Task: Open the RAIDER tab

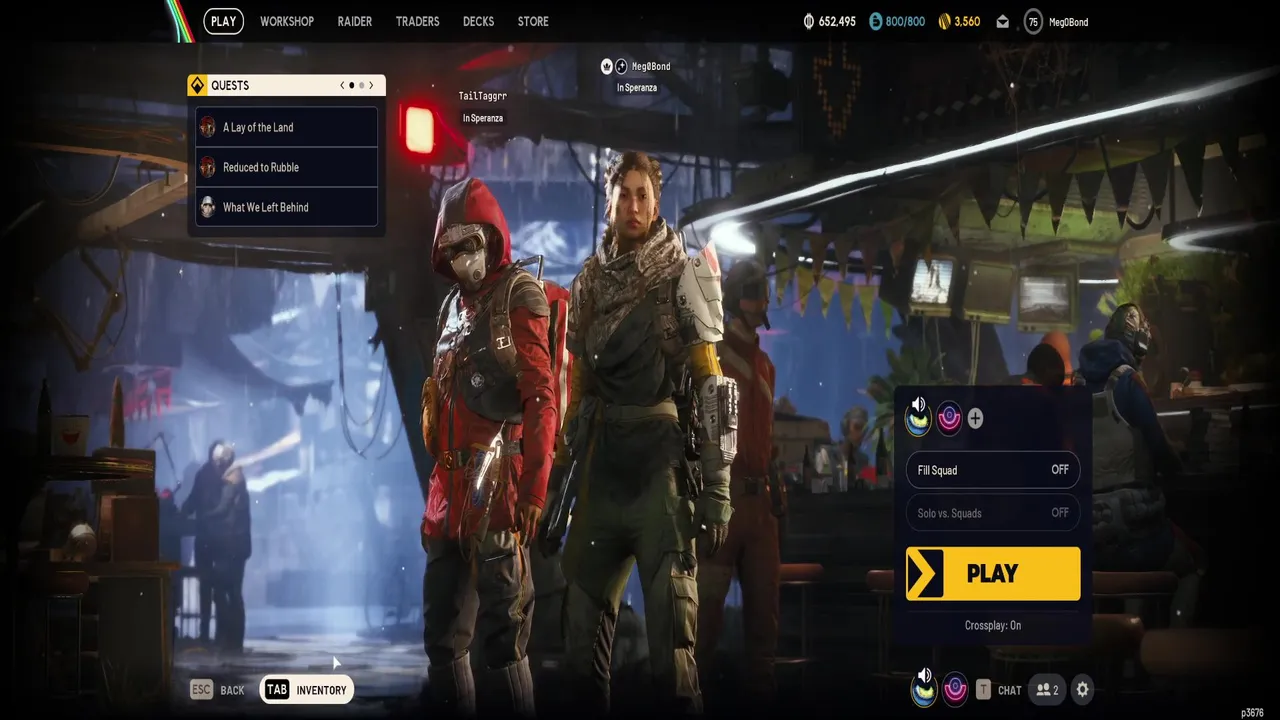Action: pyautogui.click(x=355, y=21)
